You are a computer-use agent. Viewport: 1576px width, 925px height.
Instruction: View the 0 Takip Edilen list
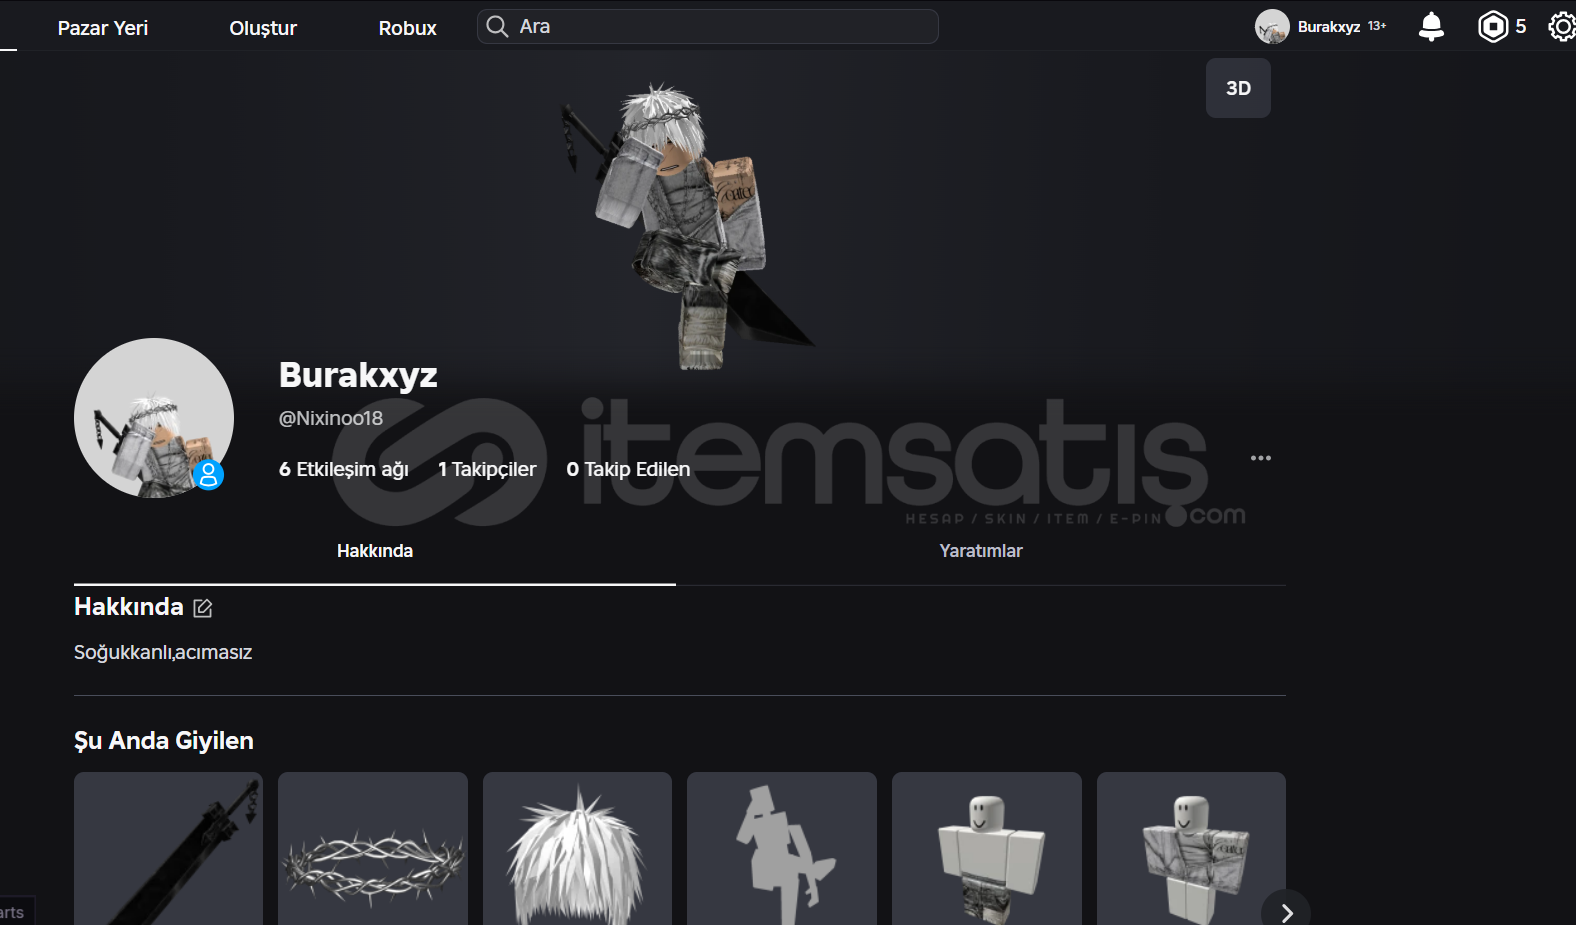click(628, 469)
